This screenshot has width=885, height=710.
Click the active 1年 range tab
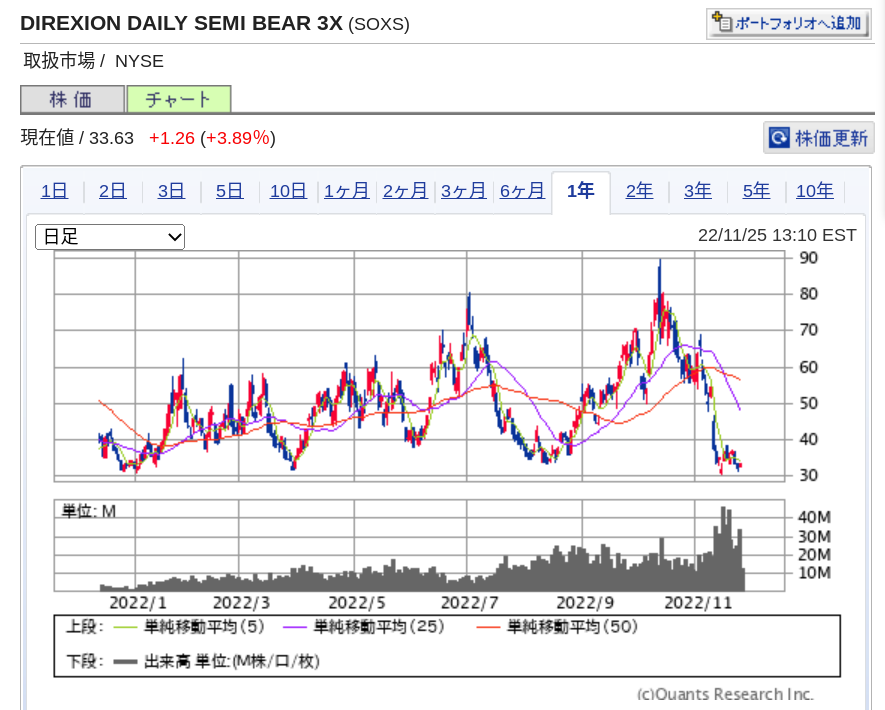coord(581,192)
